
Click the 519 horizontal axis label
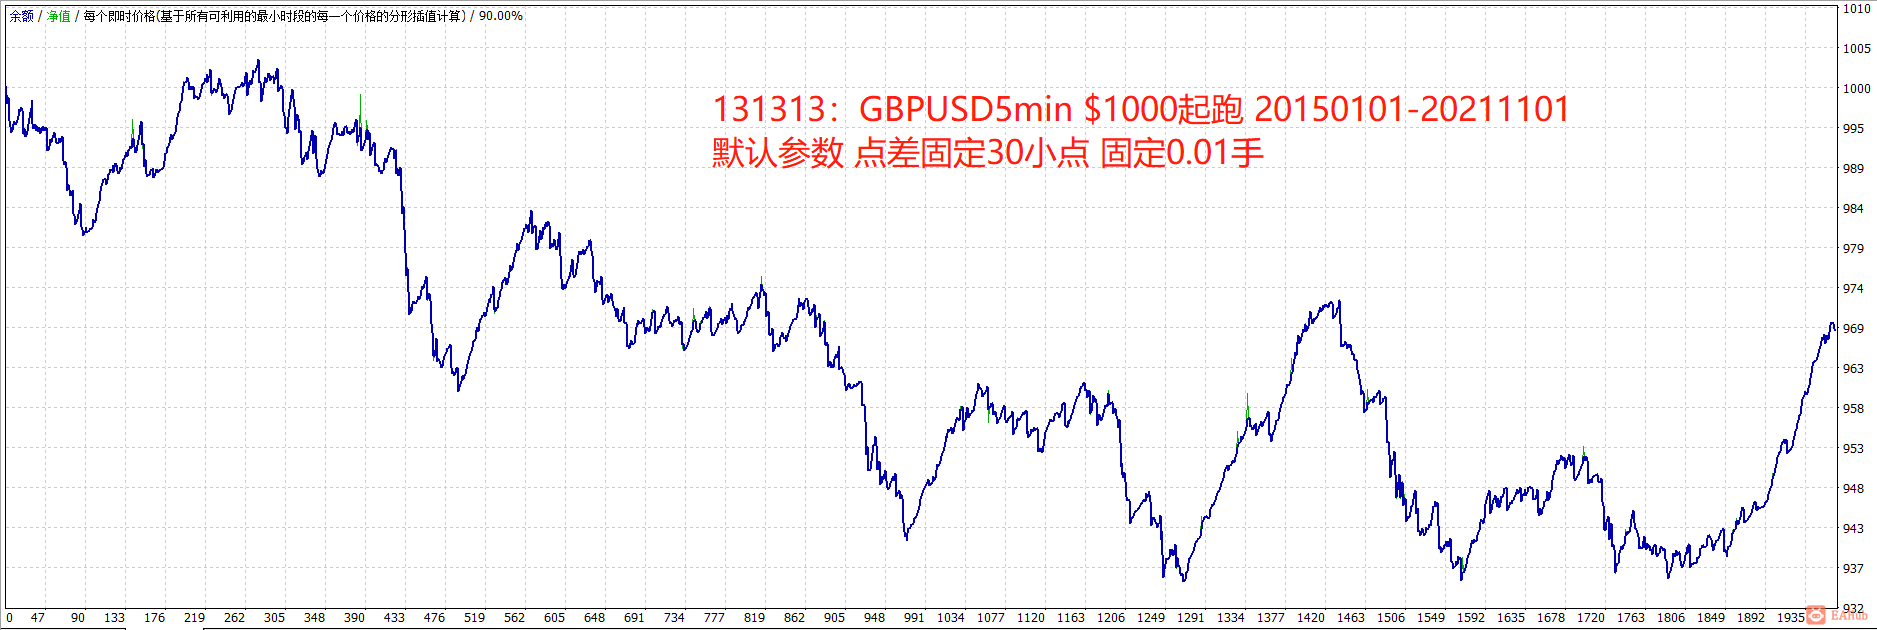(475, 618)
